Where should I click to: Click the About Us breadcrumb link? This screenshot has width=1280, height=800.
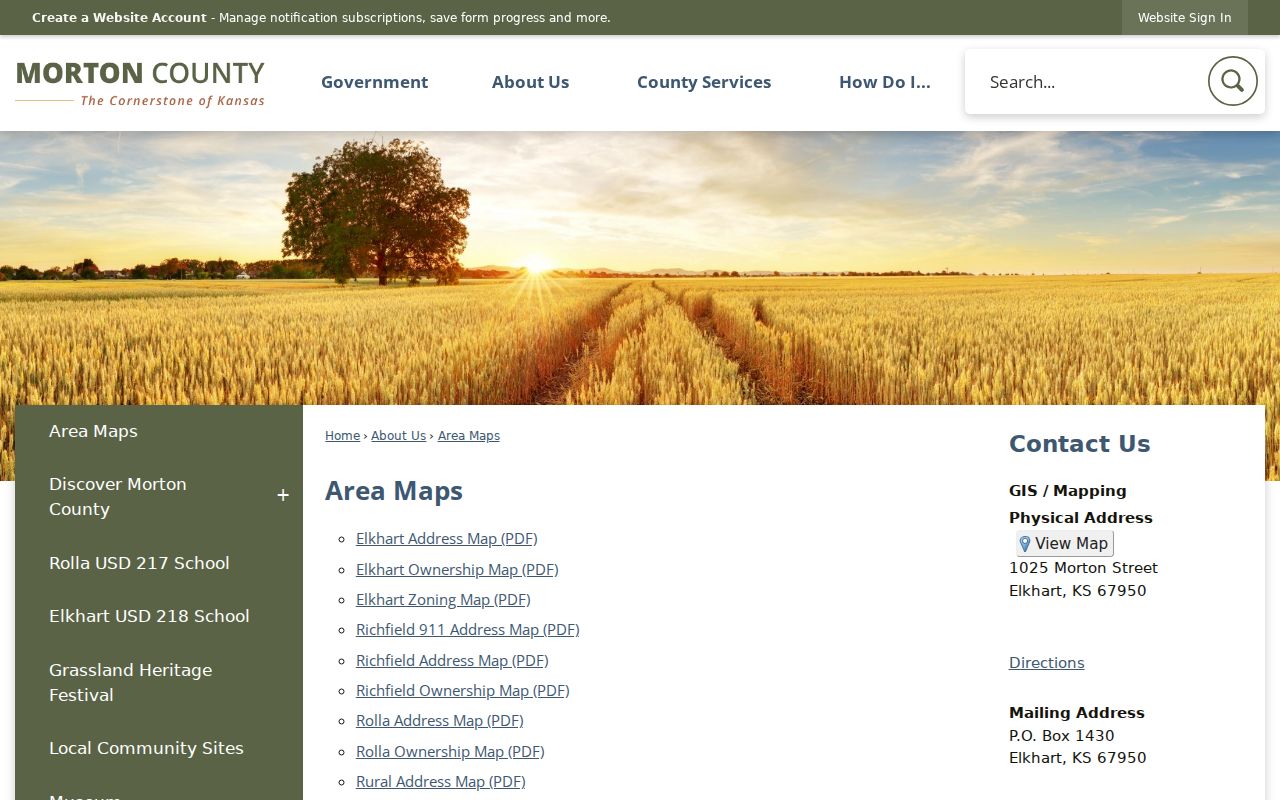tap(398, 436)
